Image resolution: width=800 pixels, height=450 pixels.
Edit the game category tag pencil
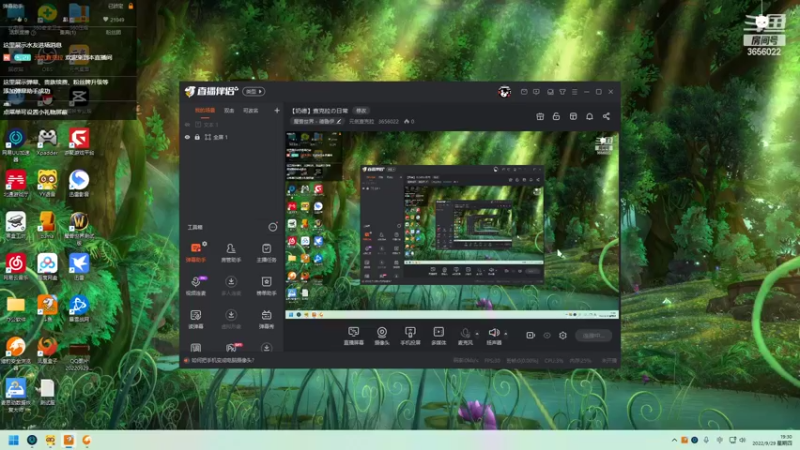click(339, 121)
